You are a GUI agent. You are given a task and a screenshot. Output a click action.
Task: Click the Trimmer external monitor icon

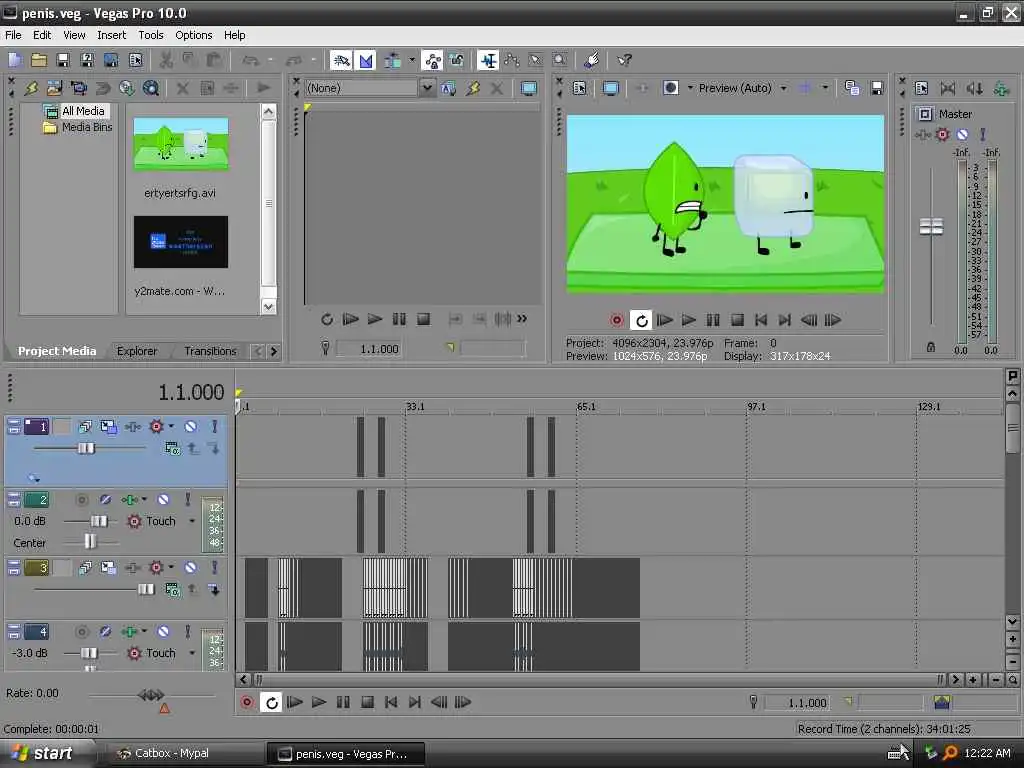(528, 88)
